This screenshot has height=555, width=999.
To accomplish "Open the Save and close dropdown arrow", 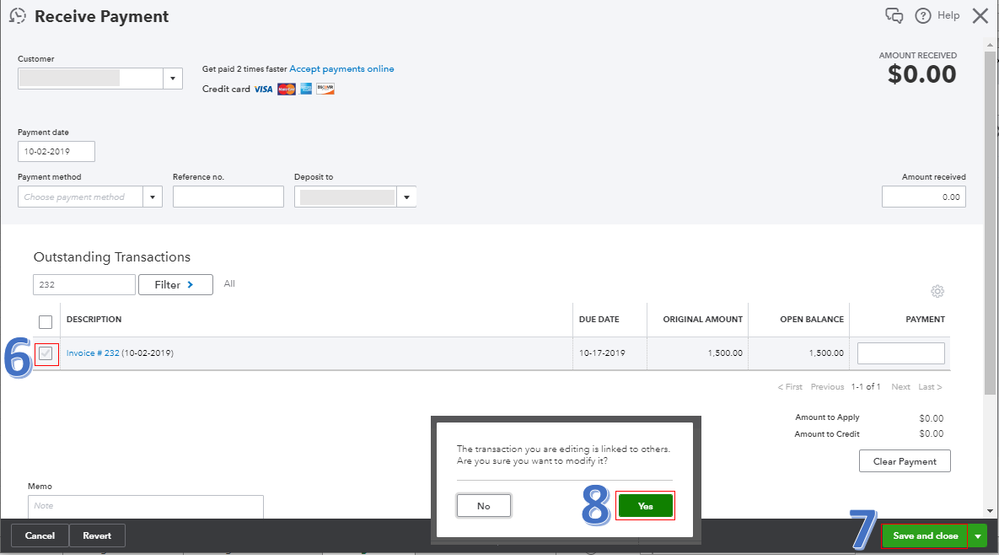I will click(x=977, y=536).
